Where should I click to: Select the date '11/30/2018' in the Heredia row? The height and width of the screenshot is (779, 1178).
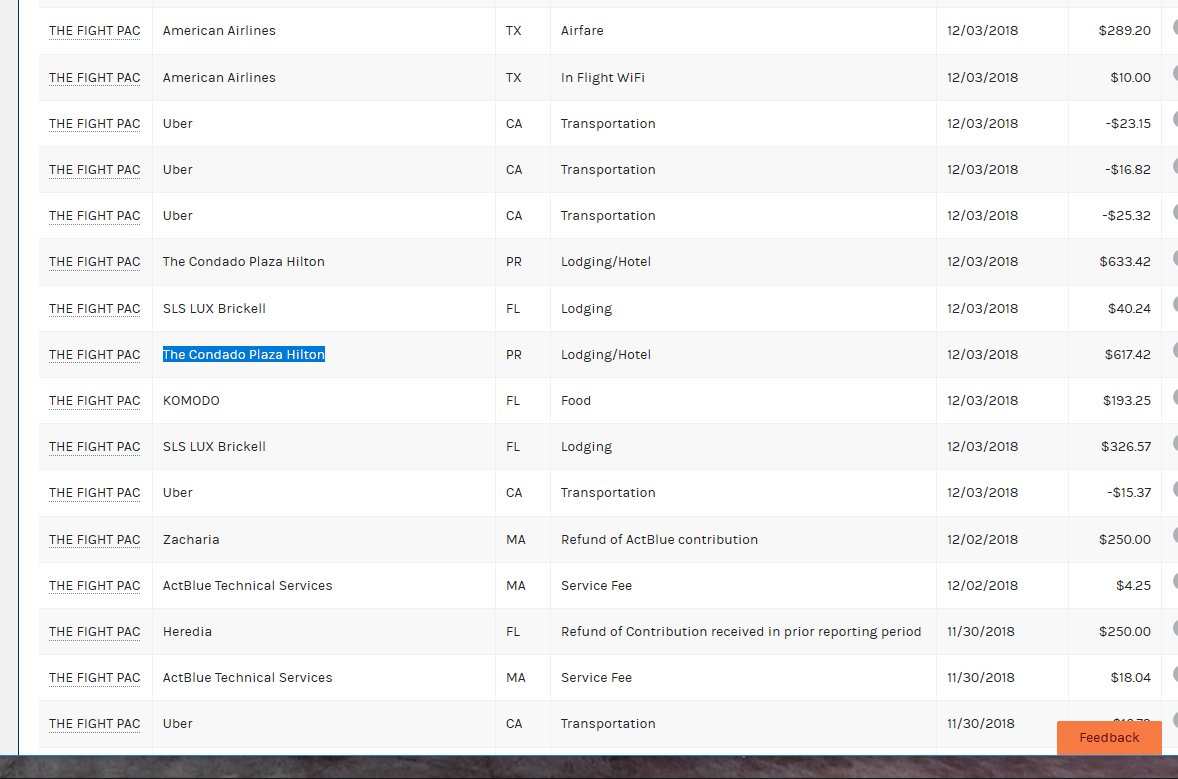pyautogui.click(x=980, y=632)
